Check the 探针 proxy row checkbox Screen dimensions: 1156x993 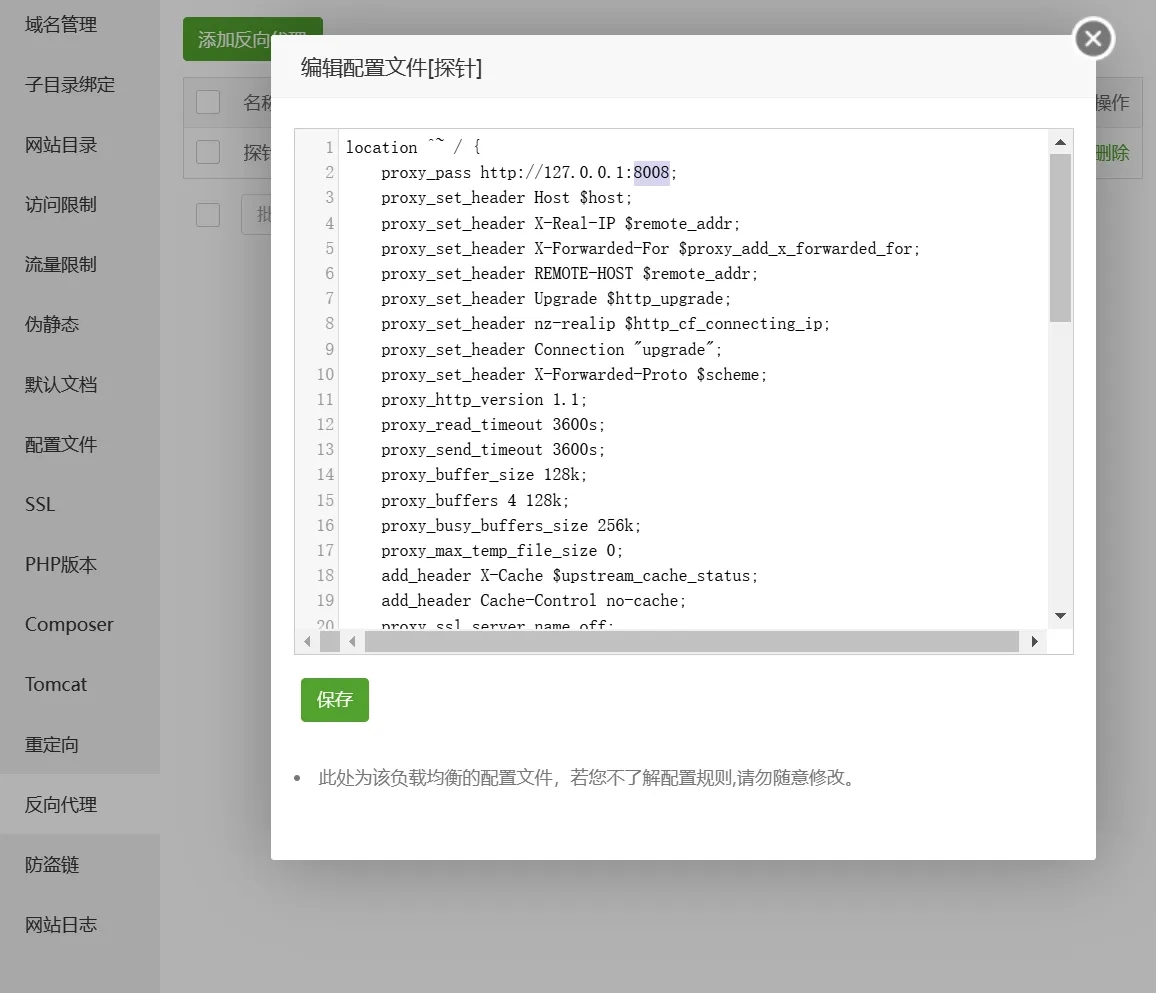tap(208, 152)
